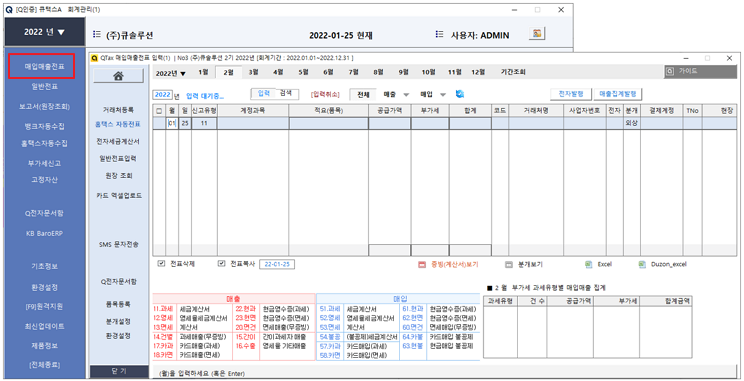Open the 가이드 guide button
Image resolution: width=744 pixels, height=381 pixels.
[x=700, y=71]
